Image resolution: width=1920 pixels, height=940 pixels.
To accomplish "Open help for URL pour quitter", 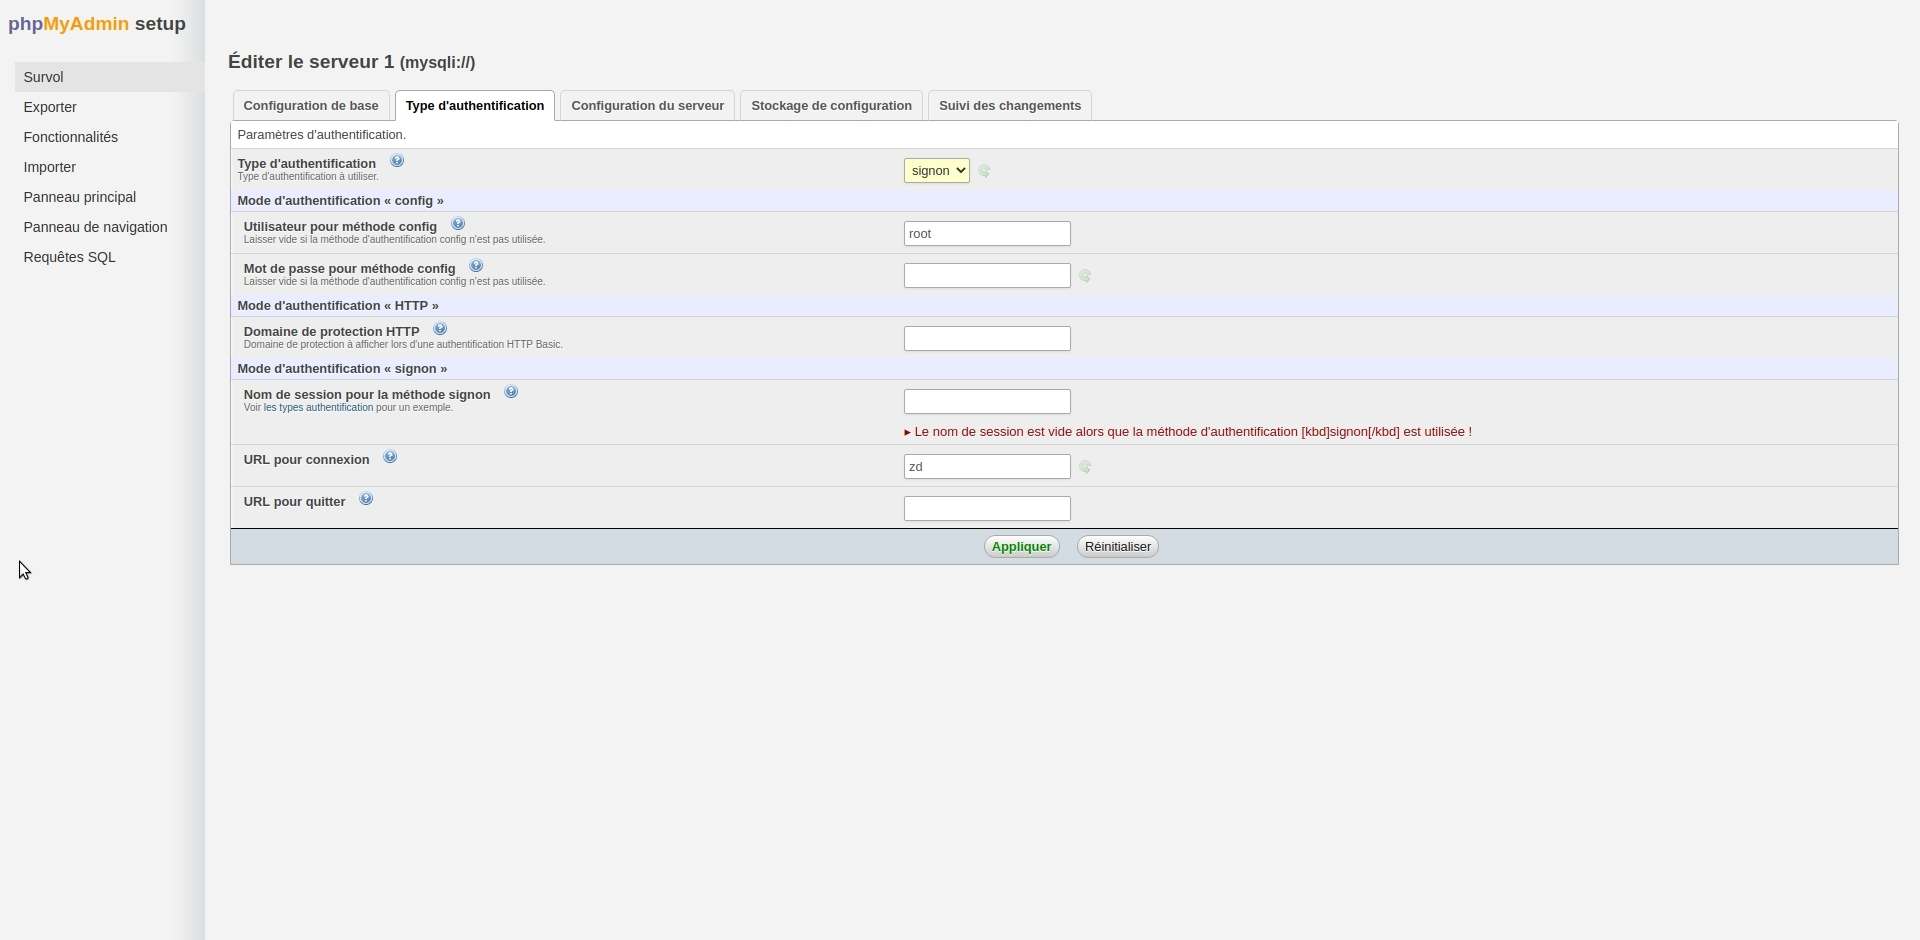I will 366,497.
